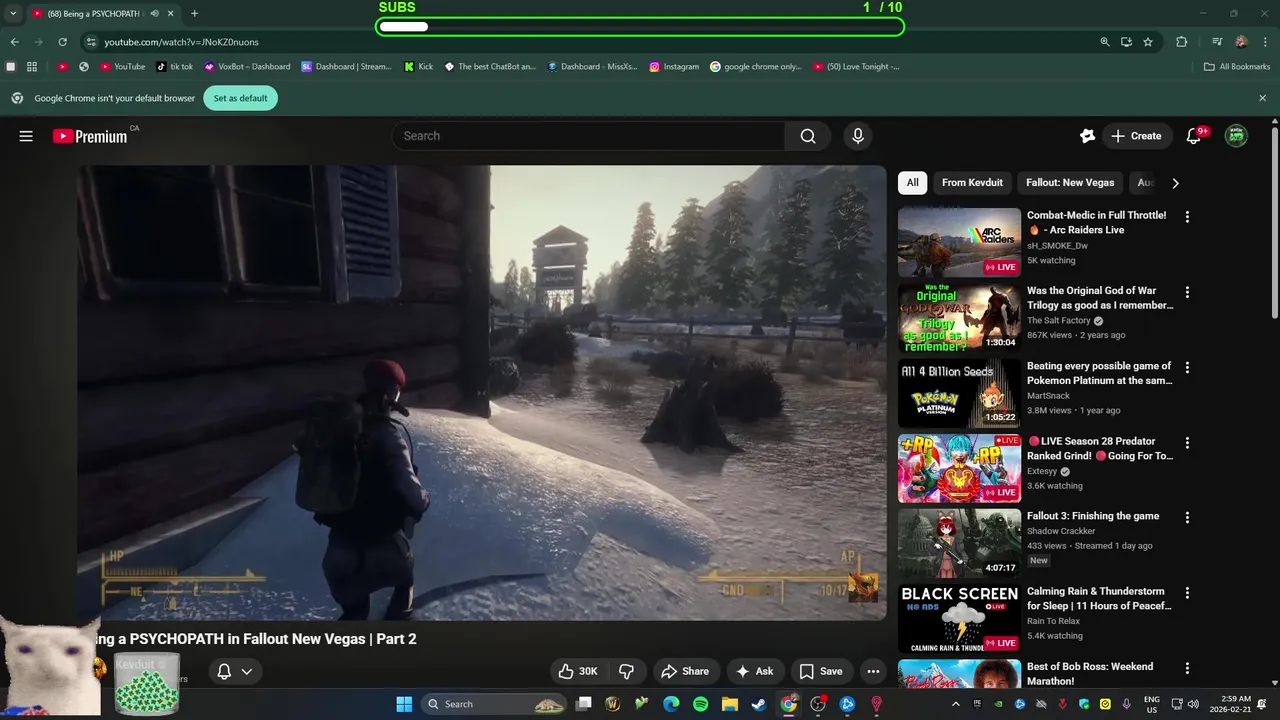Reload the page in Chrome
Image resolution: width=1280 pixels, height=720 pixels.
[x=62, y=42]
